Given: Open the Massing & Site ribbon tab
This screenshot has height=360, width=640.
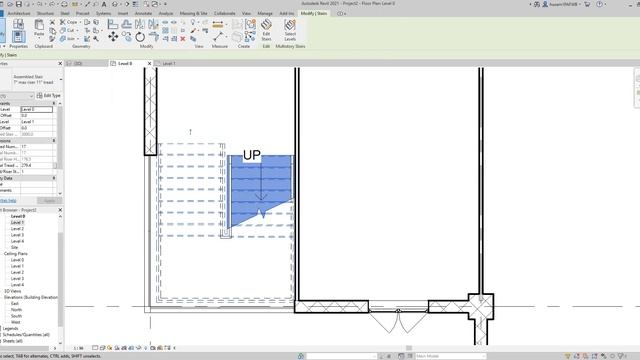Looking at the screenshot, I should pos(193,13).
